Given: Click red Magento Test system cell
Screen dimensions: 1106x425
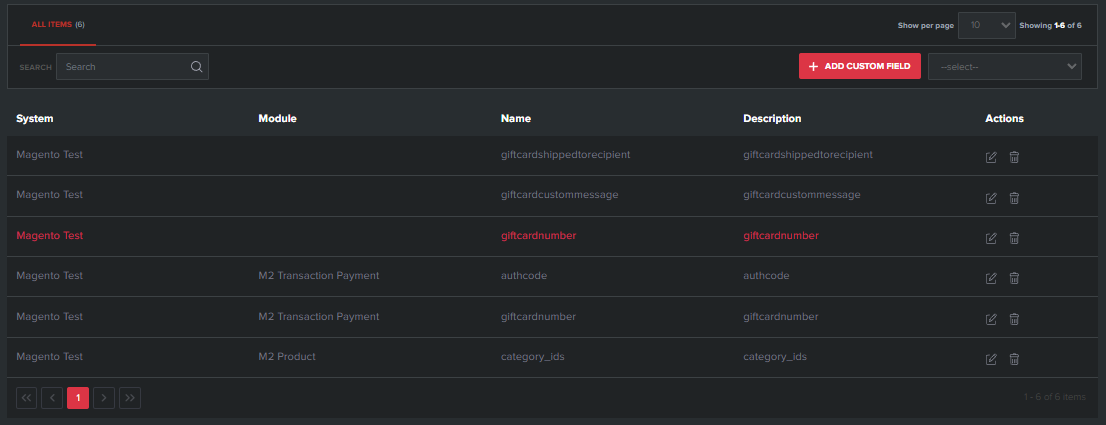Looking at the screenshot, I should tap(49, 235).
